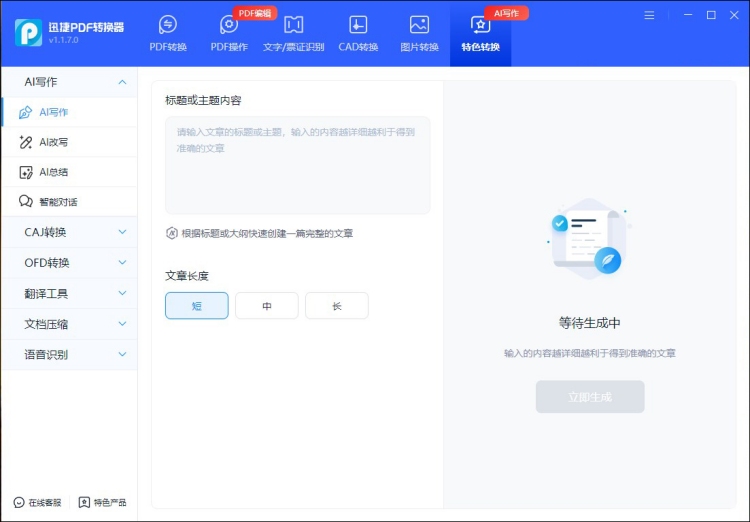This screenshot has width=750, height=522.
Task: Choose the 长 article length option
Action: pos(337,306)
